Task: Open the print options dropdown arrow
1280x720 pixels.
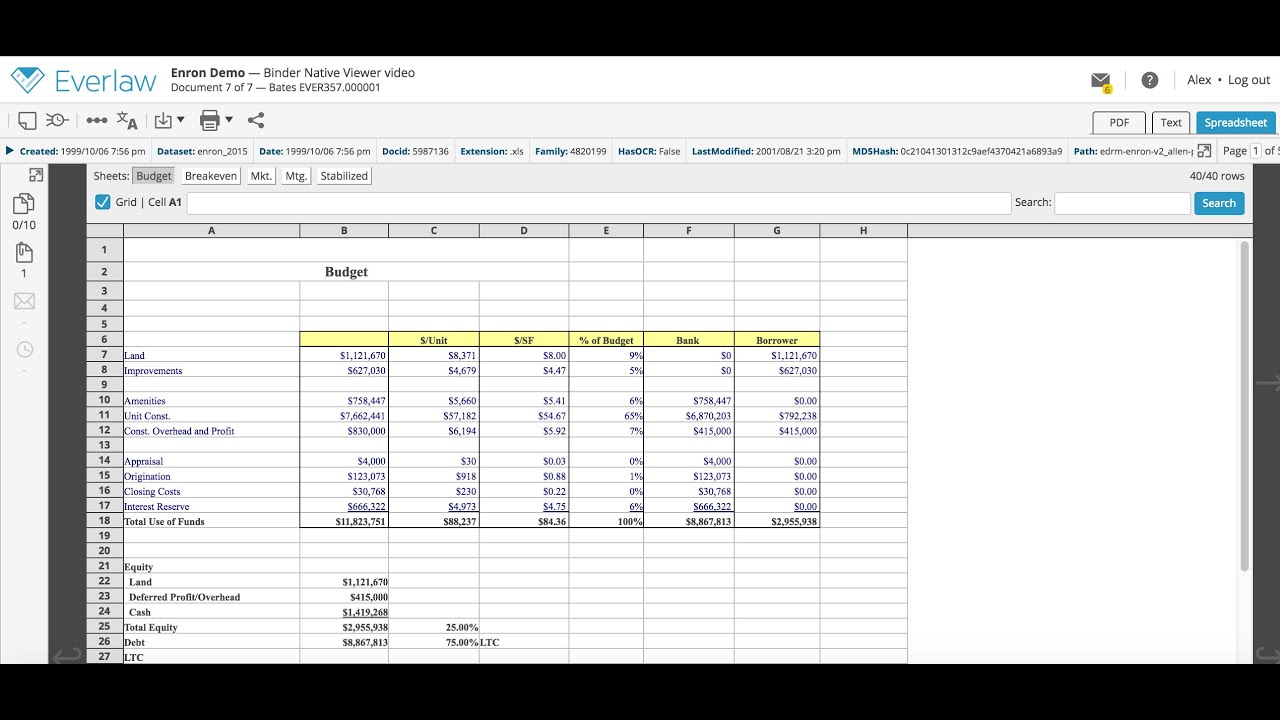Action: pyautogui.click(x=229, y=120)
